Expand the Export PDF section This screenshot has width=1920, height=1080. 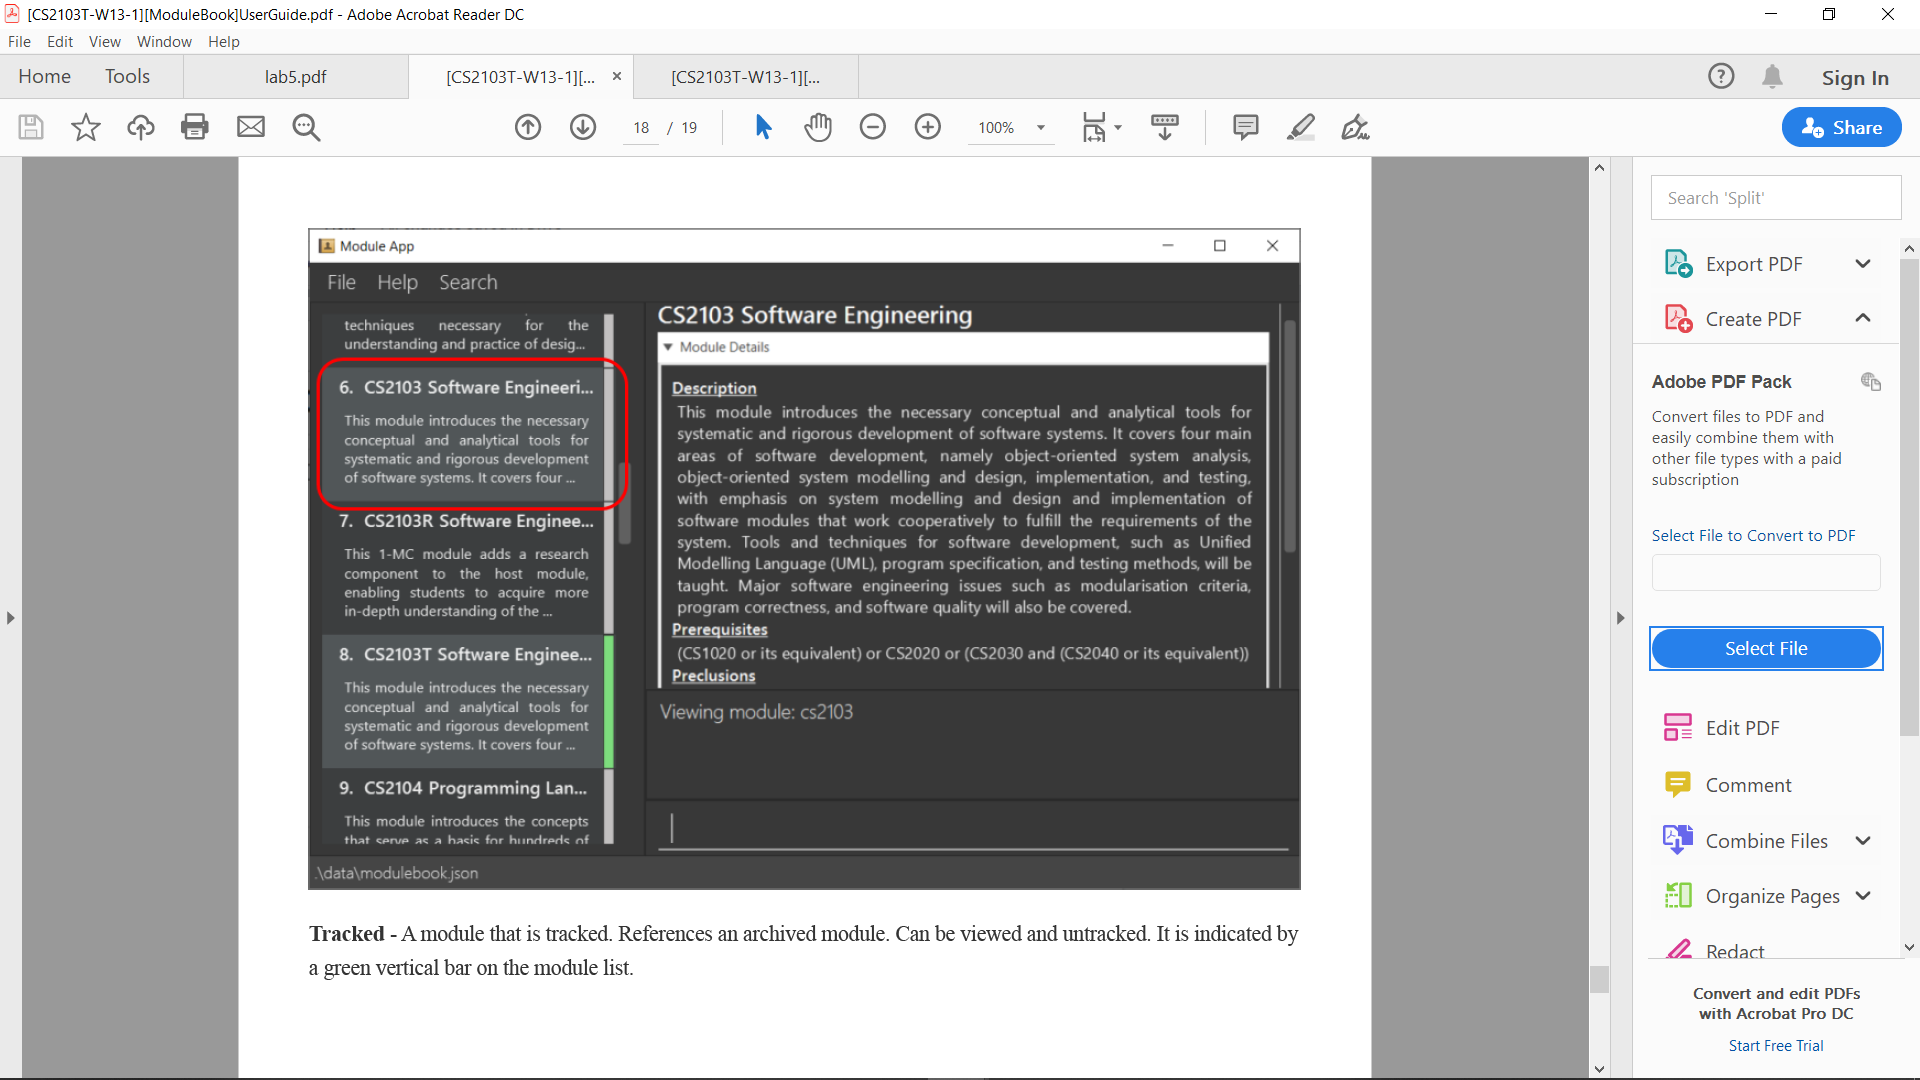click(1862, 264)
